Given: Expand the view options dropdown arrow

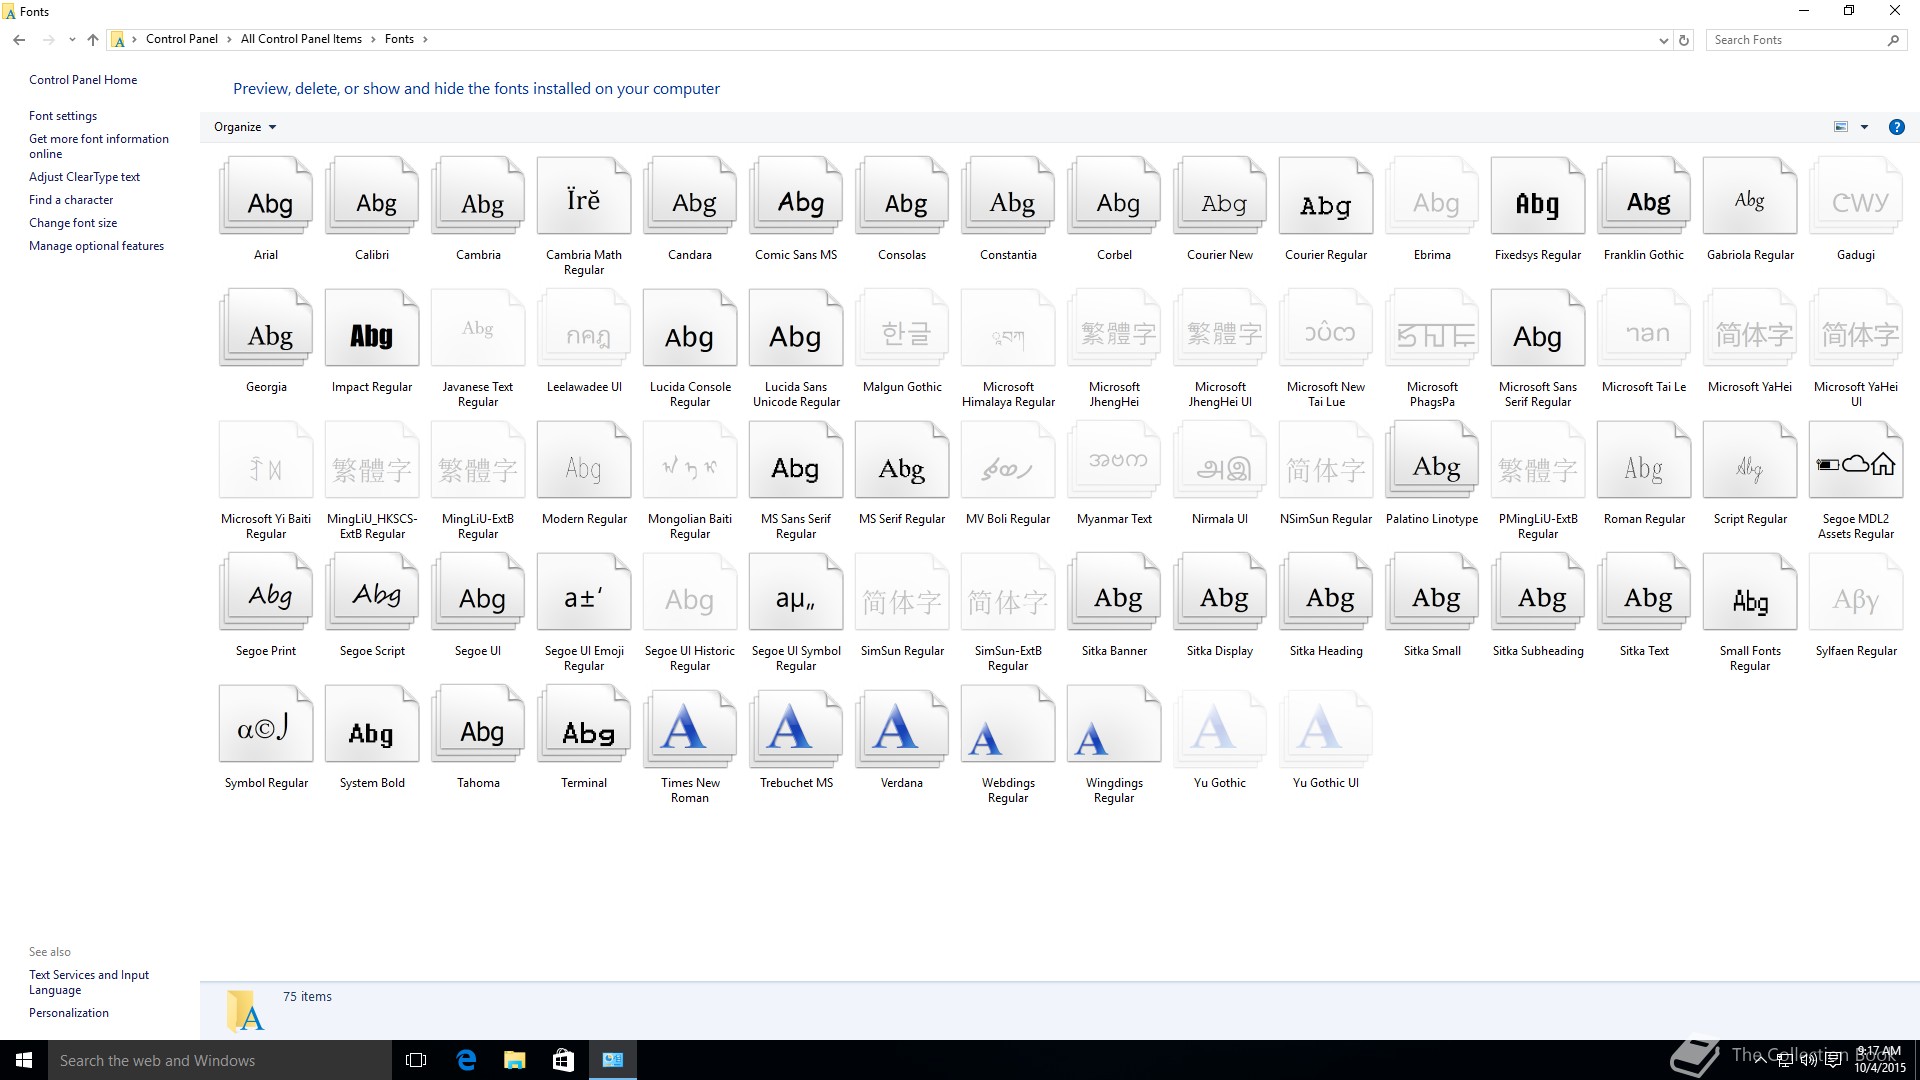Looking at the screenshot, I should coord(1864,127).
